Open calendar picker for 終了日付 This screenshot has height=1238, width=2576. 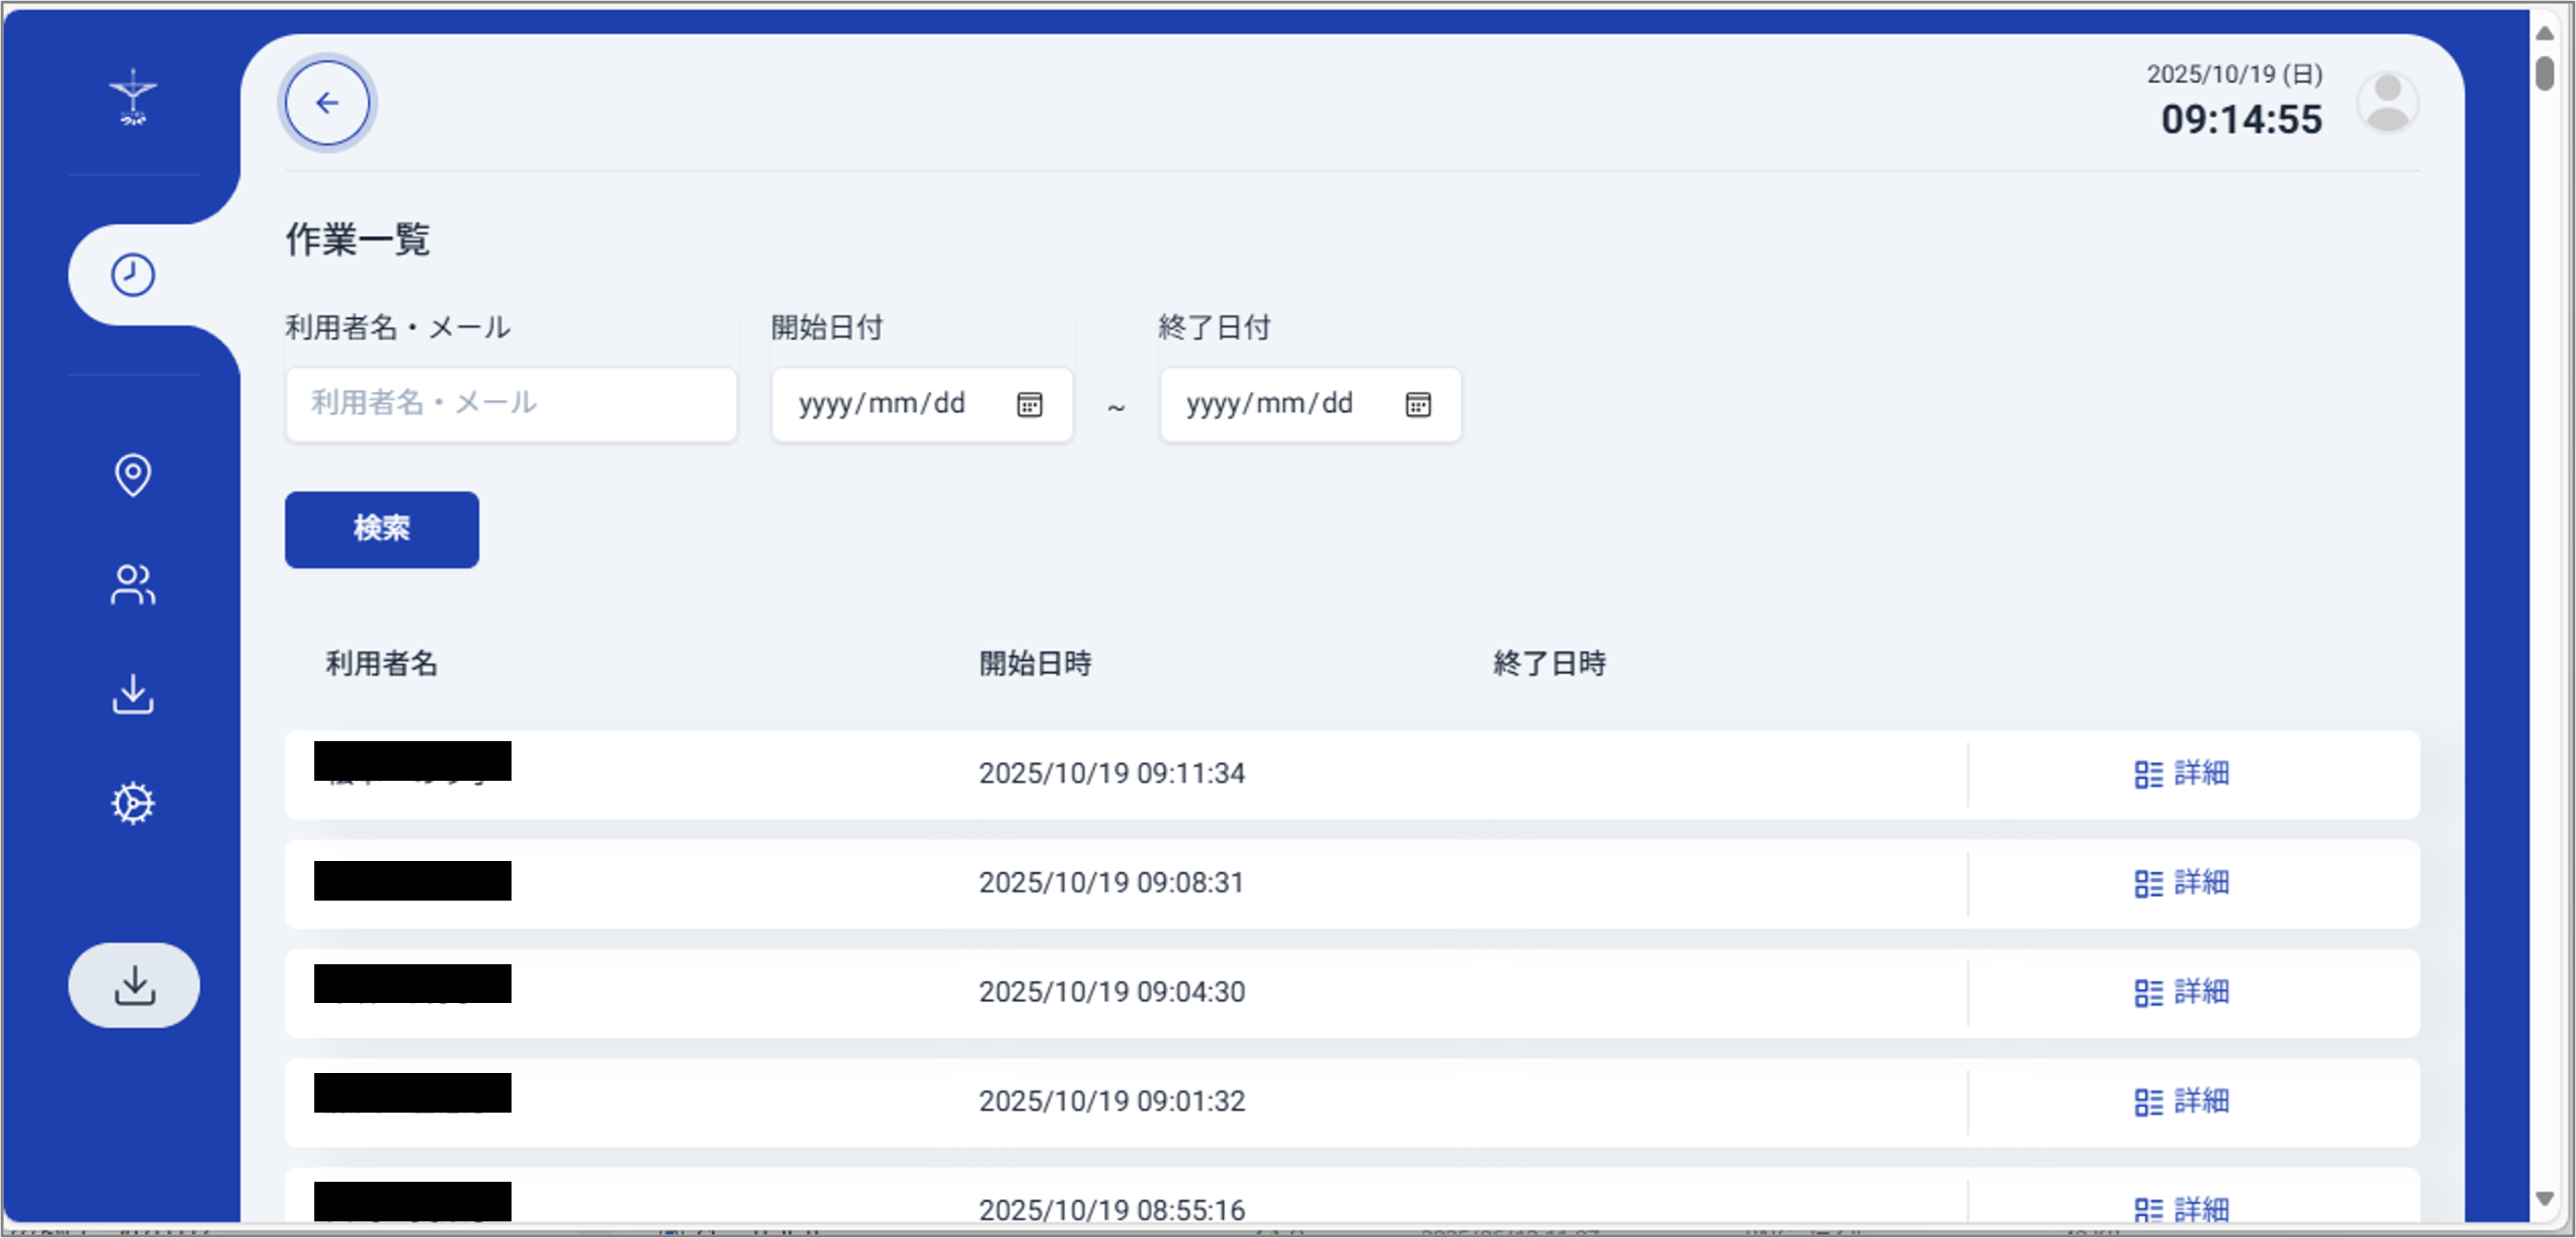[1417, 404]
